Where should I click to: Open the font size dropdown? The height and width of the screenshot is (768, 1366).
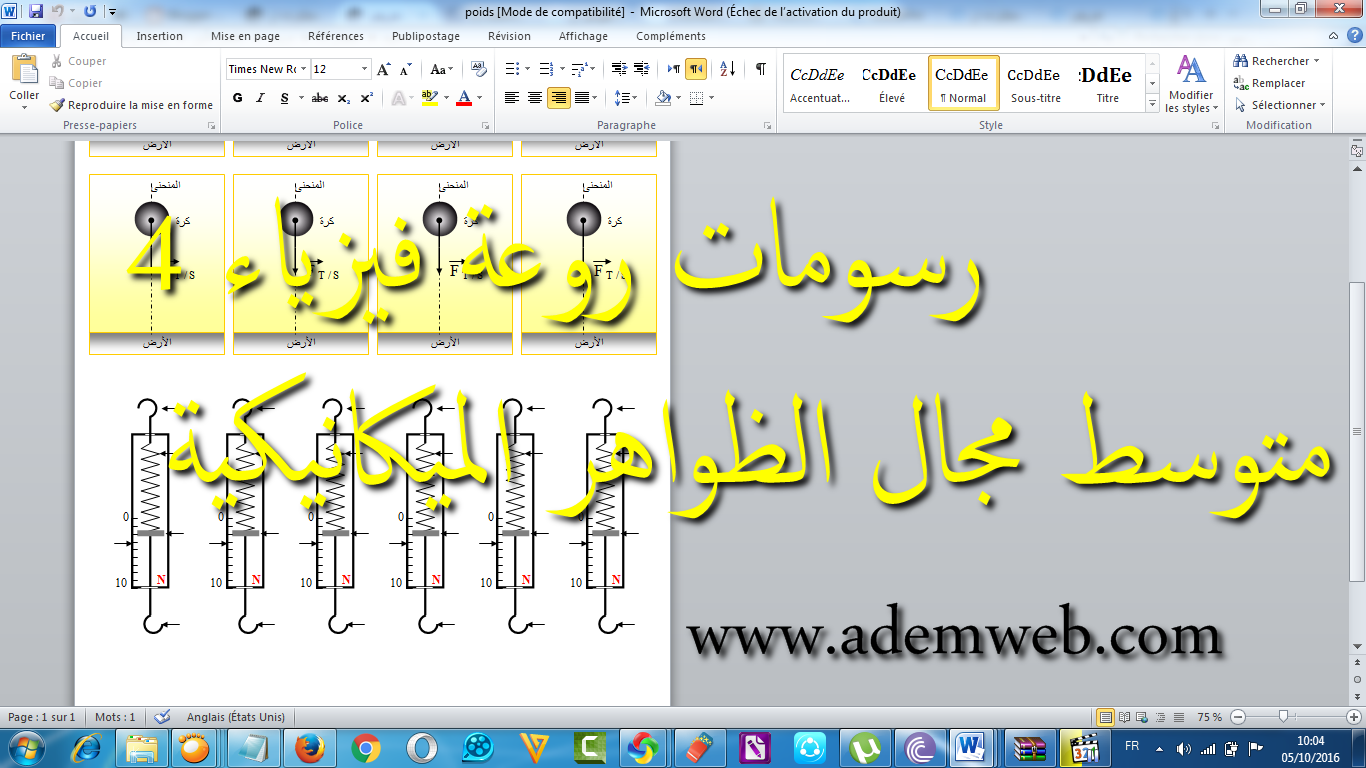point(364,69)
